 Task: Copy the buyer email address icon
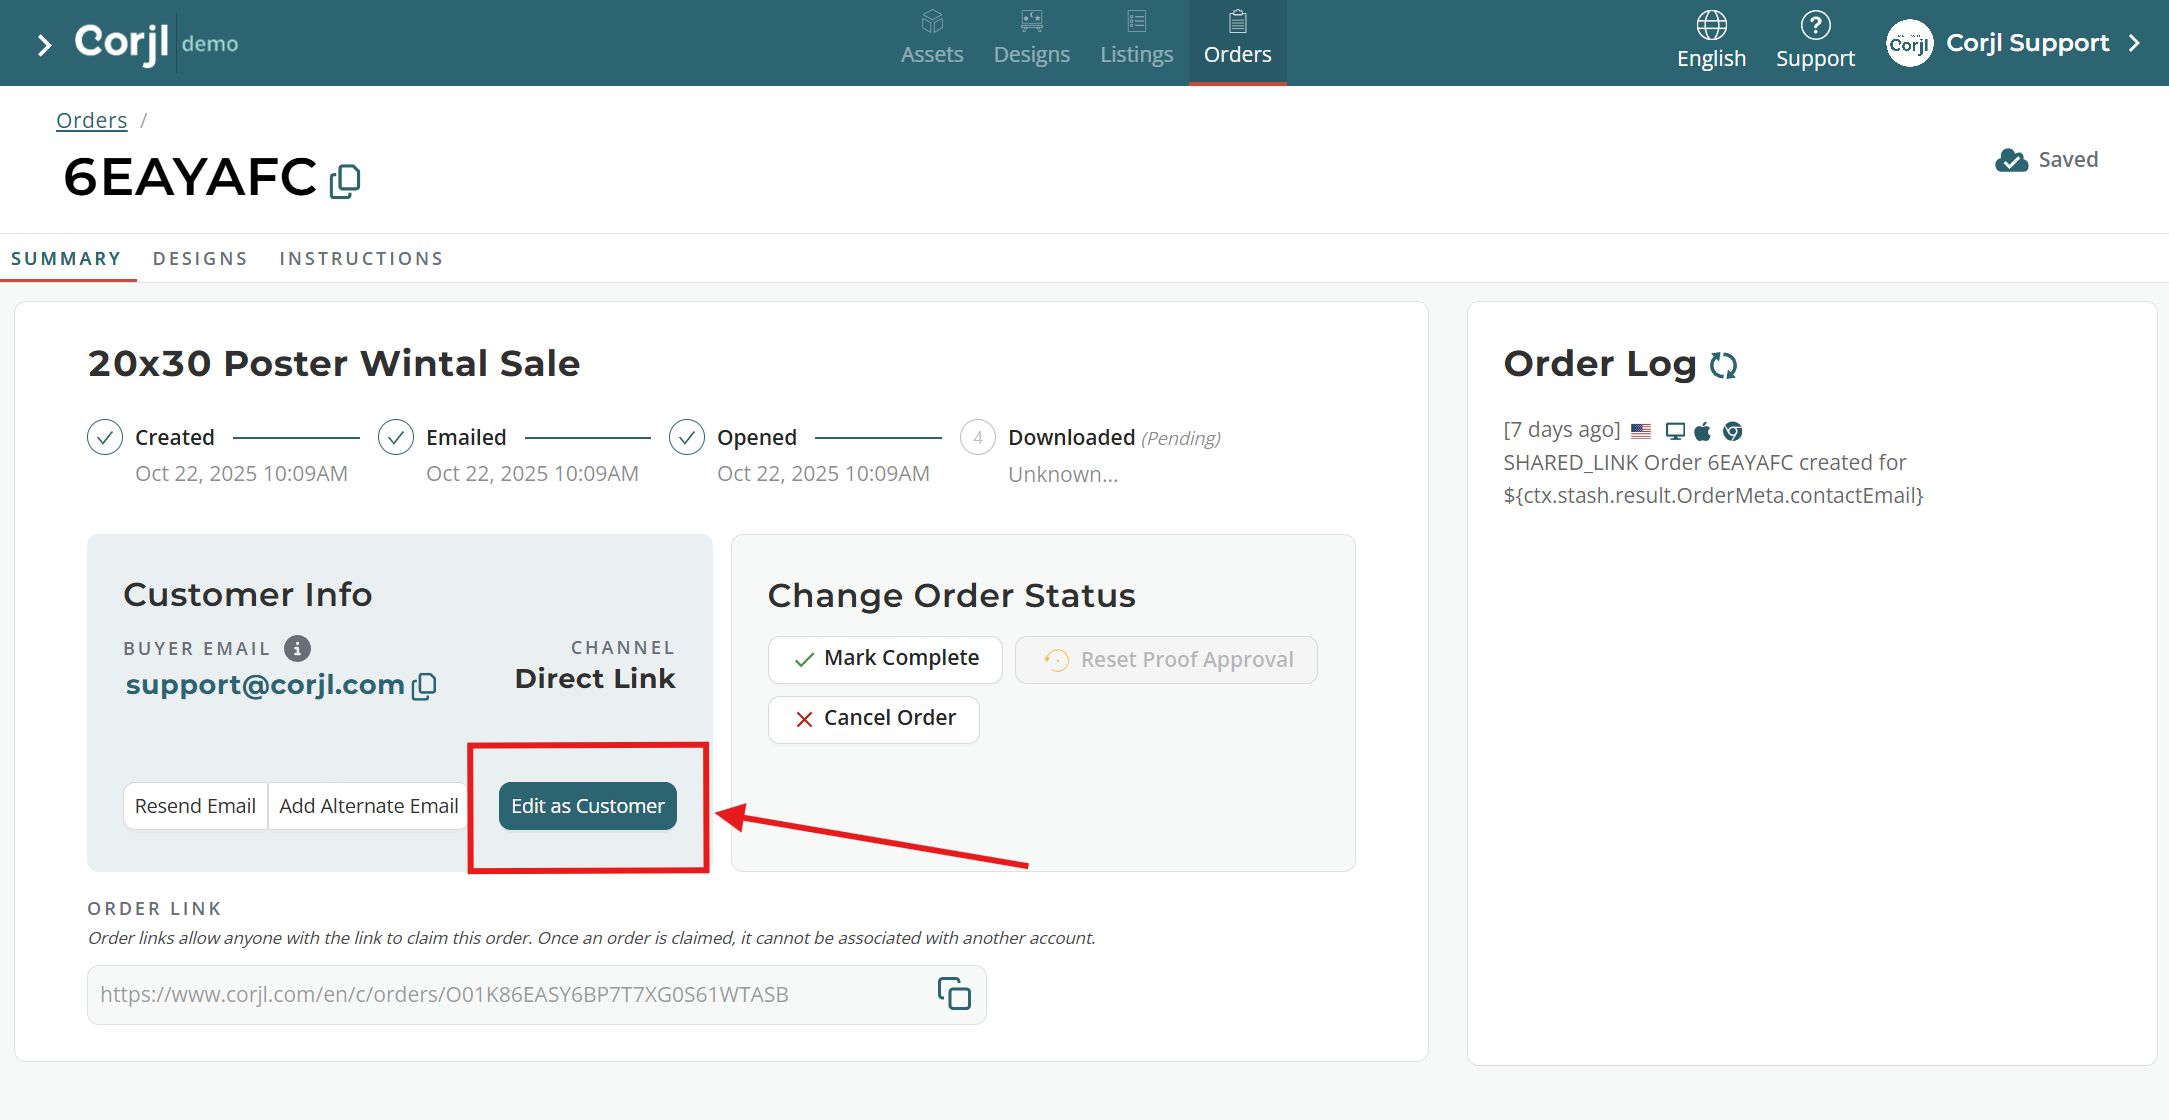click(x=424, y=686)
